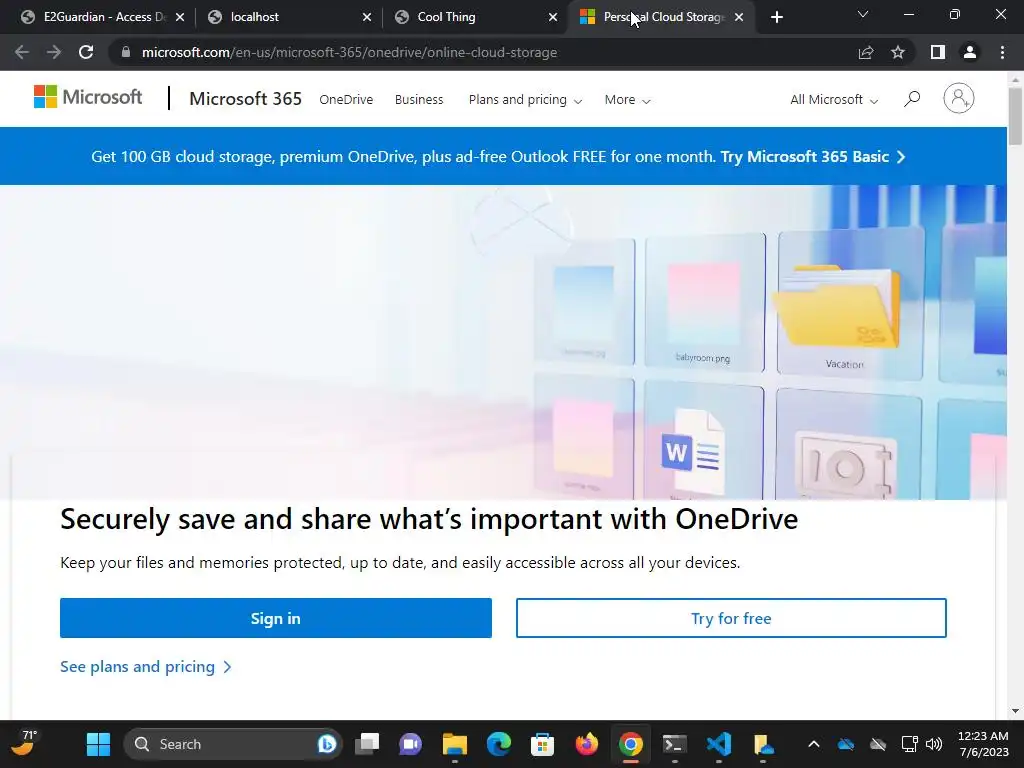The image size is (1024, 768).
Task: Click the babyroom.png tile
Action: [704, 304]
